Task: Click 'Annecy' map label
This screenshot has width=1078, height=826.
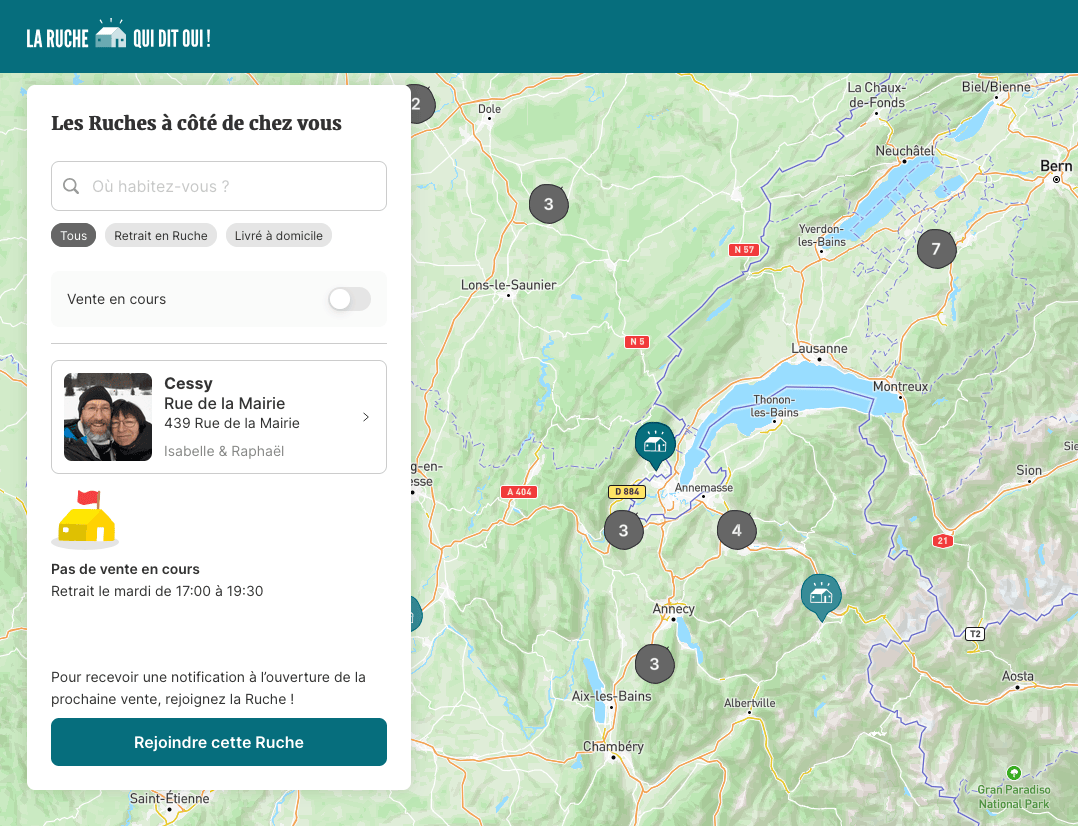Action: click(673, 609)
